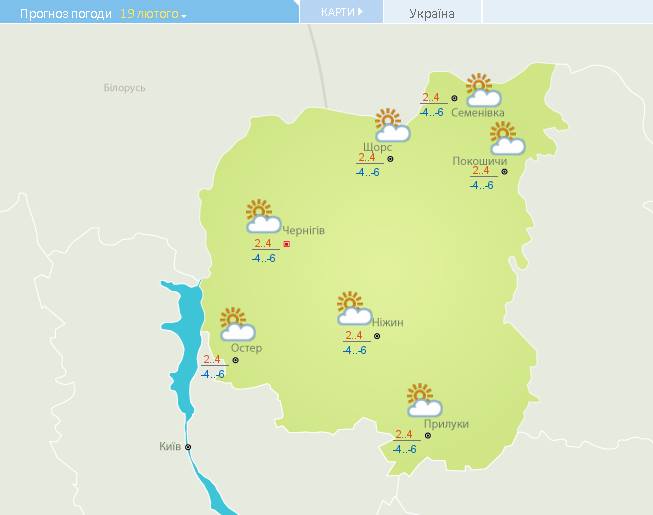The height and width of the screenshot is (515, 653).
Task: Open the Чернігів city label
Action: point(304,230)
